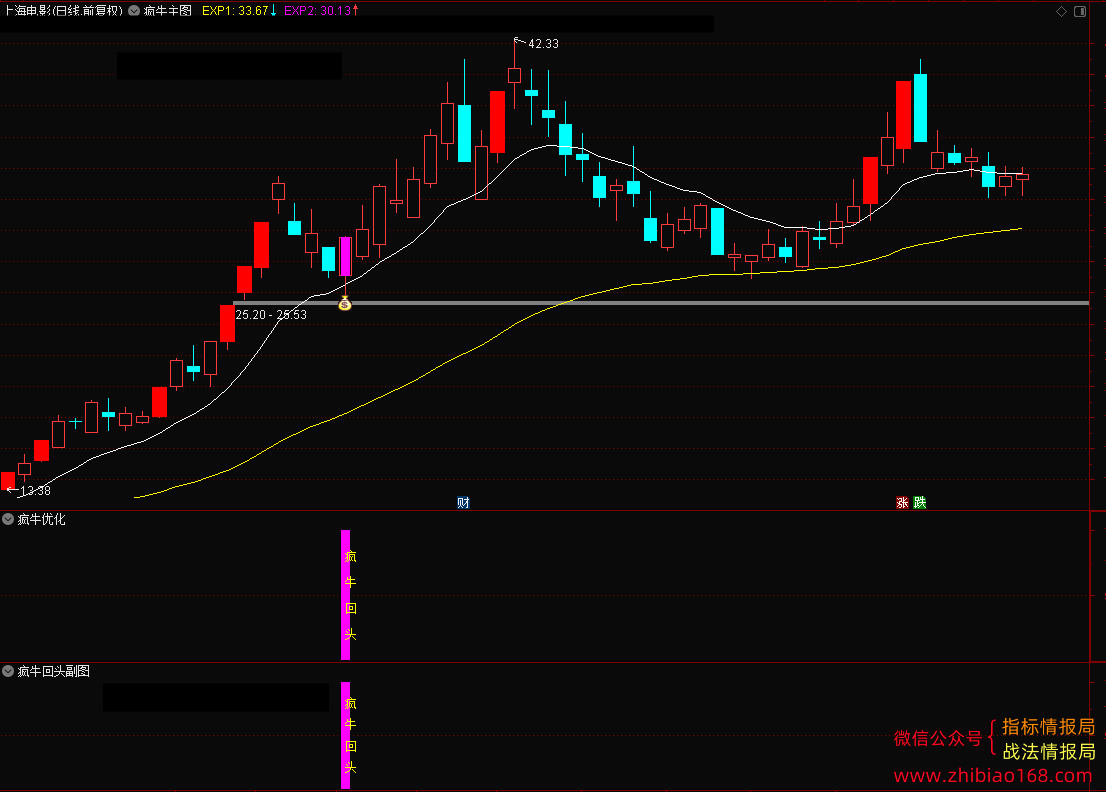Viewport: 1106px width, 792px height.
Task: Click the diamond icon at top right
Action: (1062, 11)
